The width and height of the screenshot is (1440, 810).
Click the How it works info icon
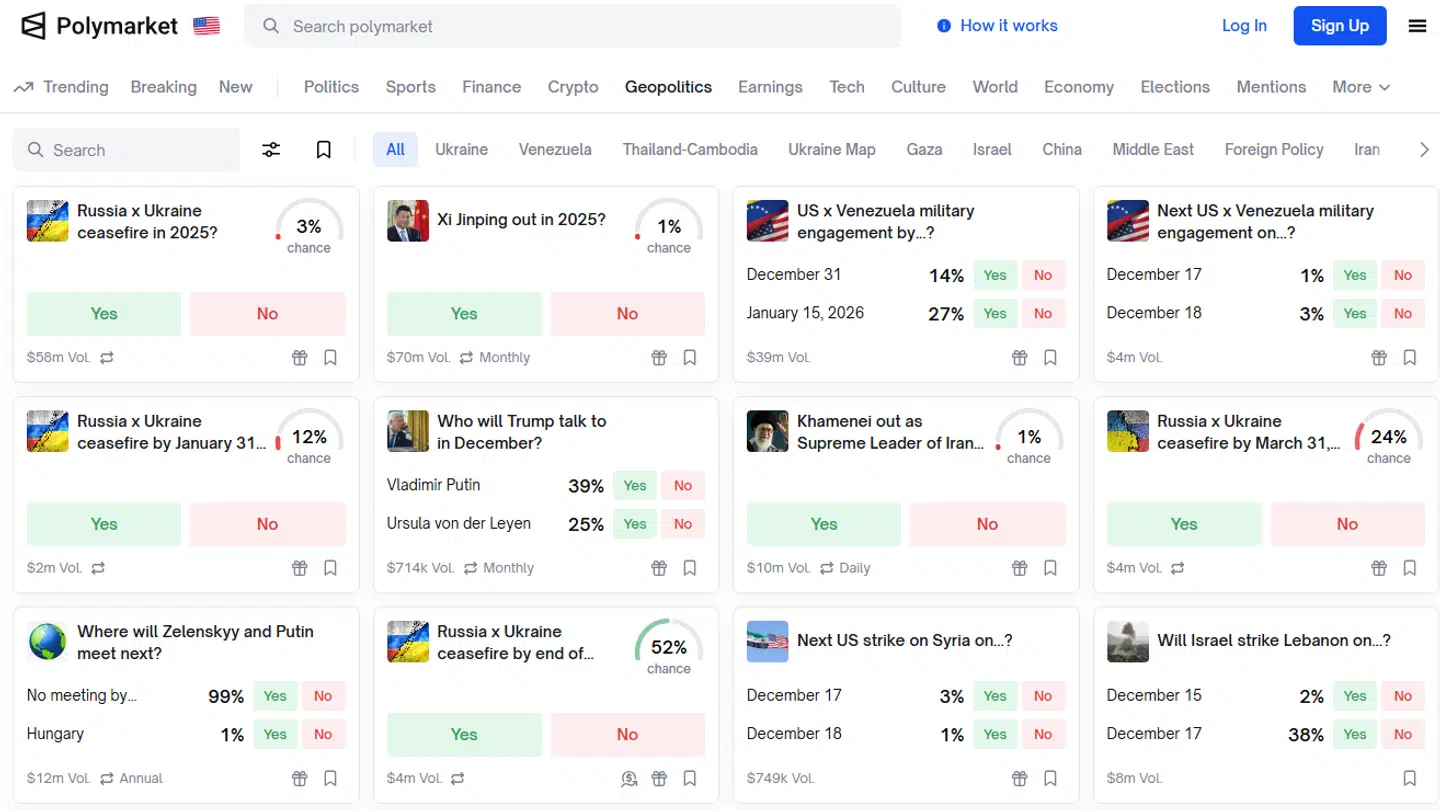[943, 26]
